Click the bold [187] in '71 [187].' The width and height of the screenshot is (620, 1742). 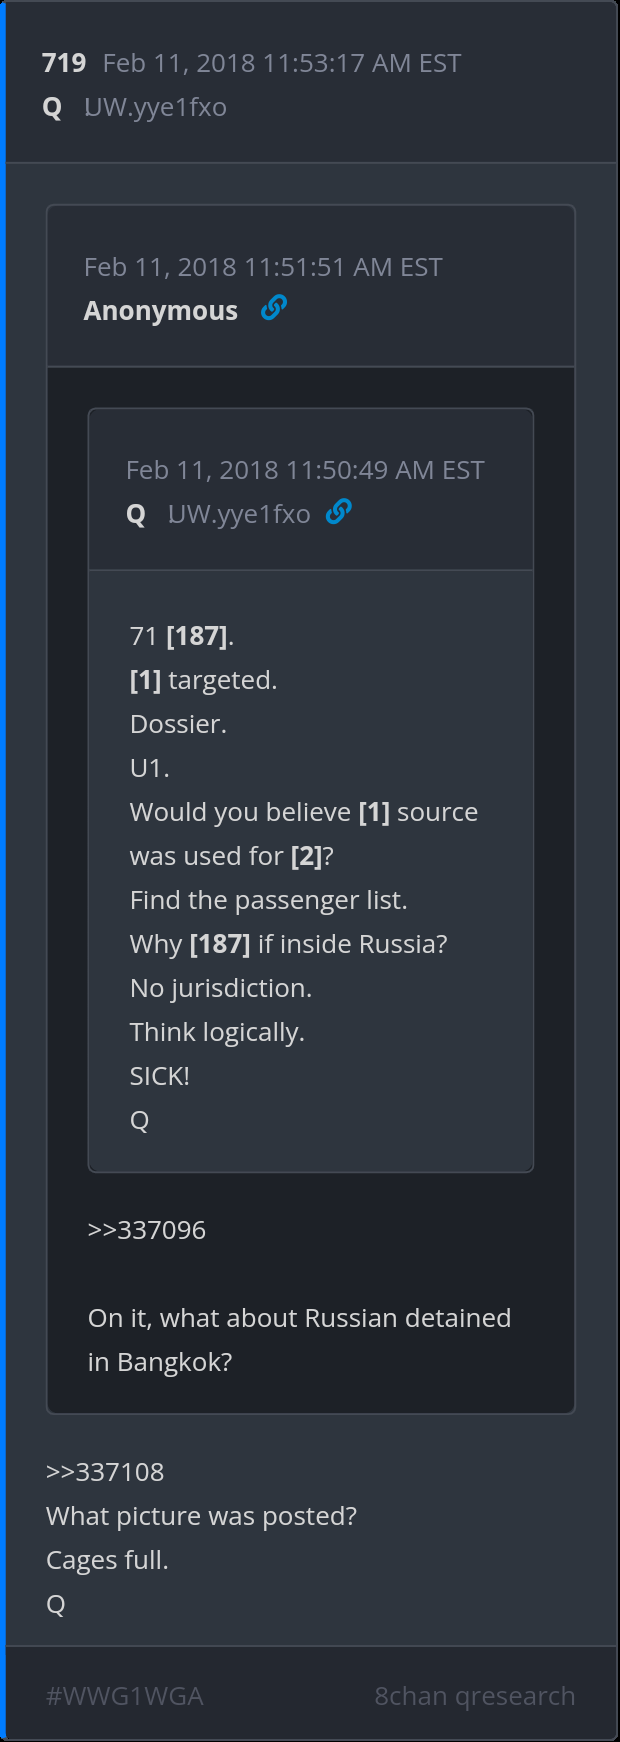tap(197, 636)
